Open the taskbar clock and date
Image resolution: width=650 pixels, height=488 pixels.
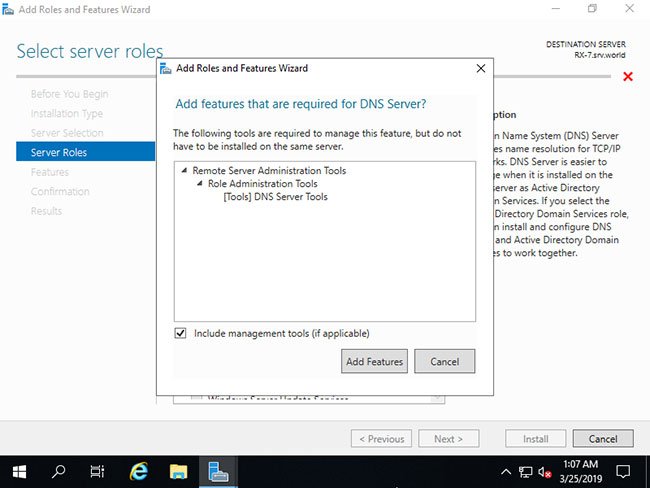coord(580,471)
